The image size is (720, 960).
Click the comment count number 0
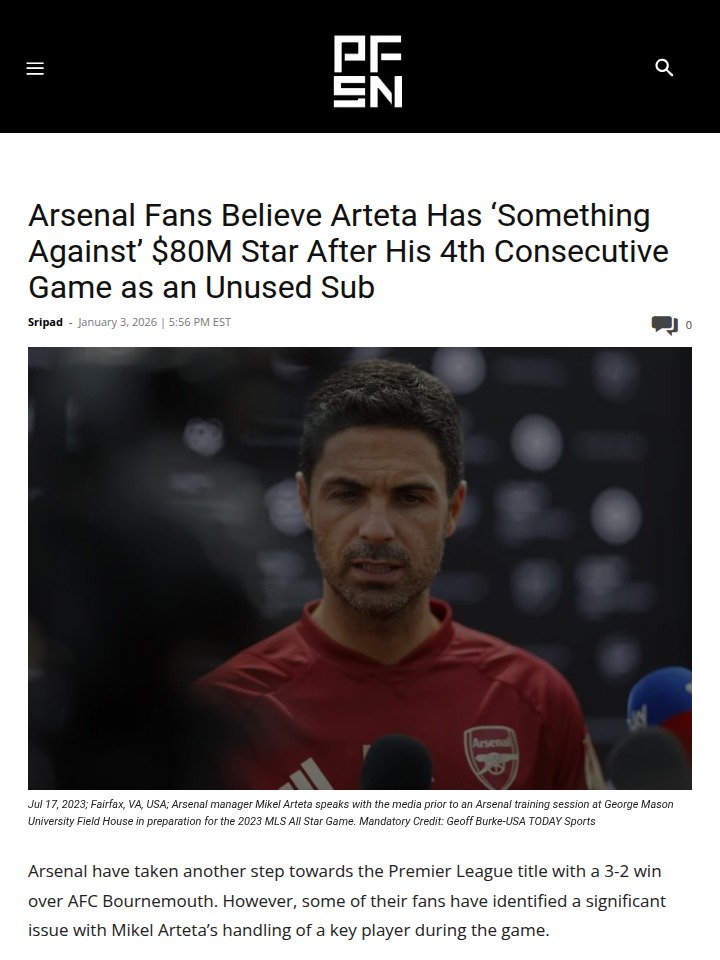(689, 325)
